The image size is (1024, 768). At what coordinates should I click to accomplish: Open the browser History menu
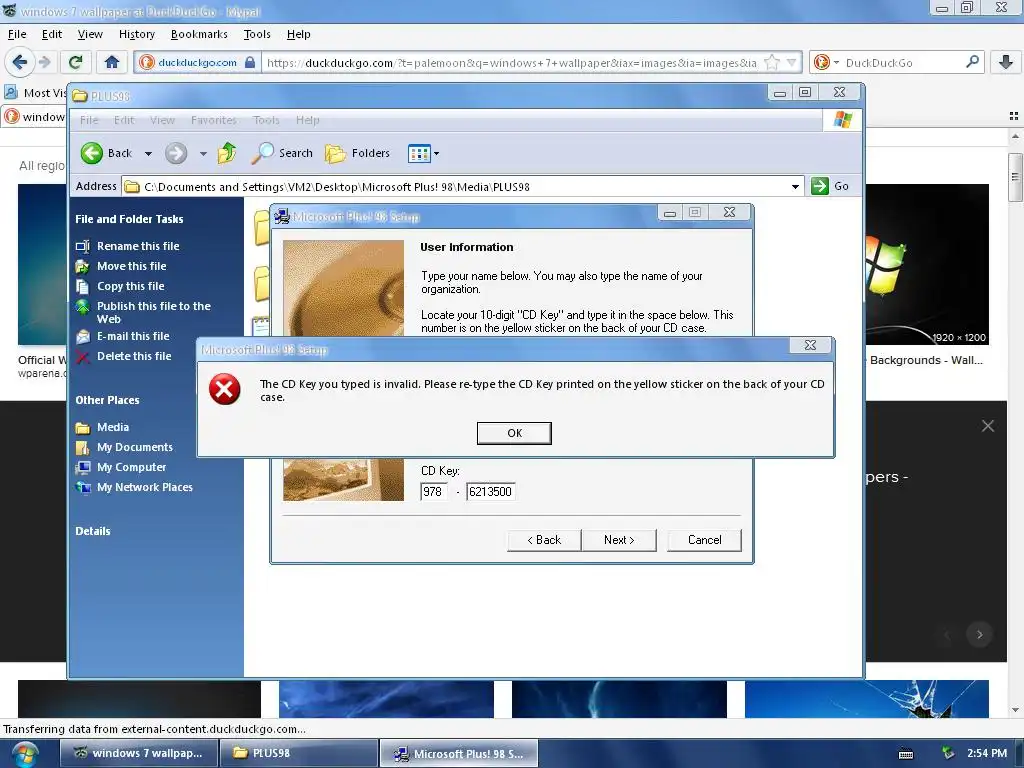tap(136, 34)
